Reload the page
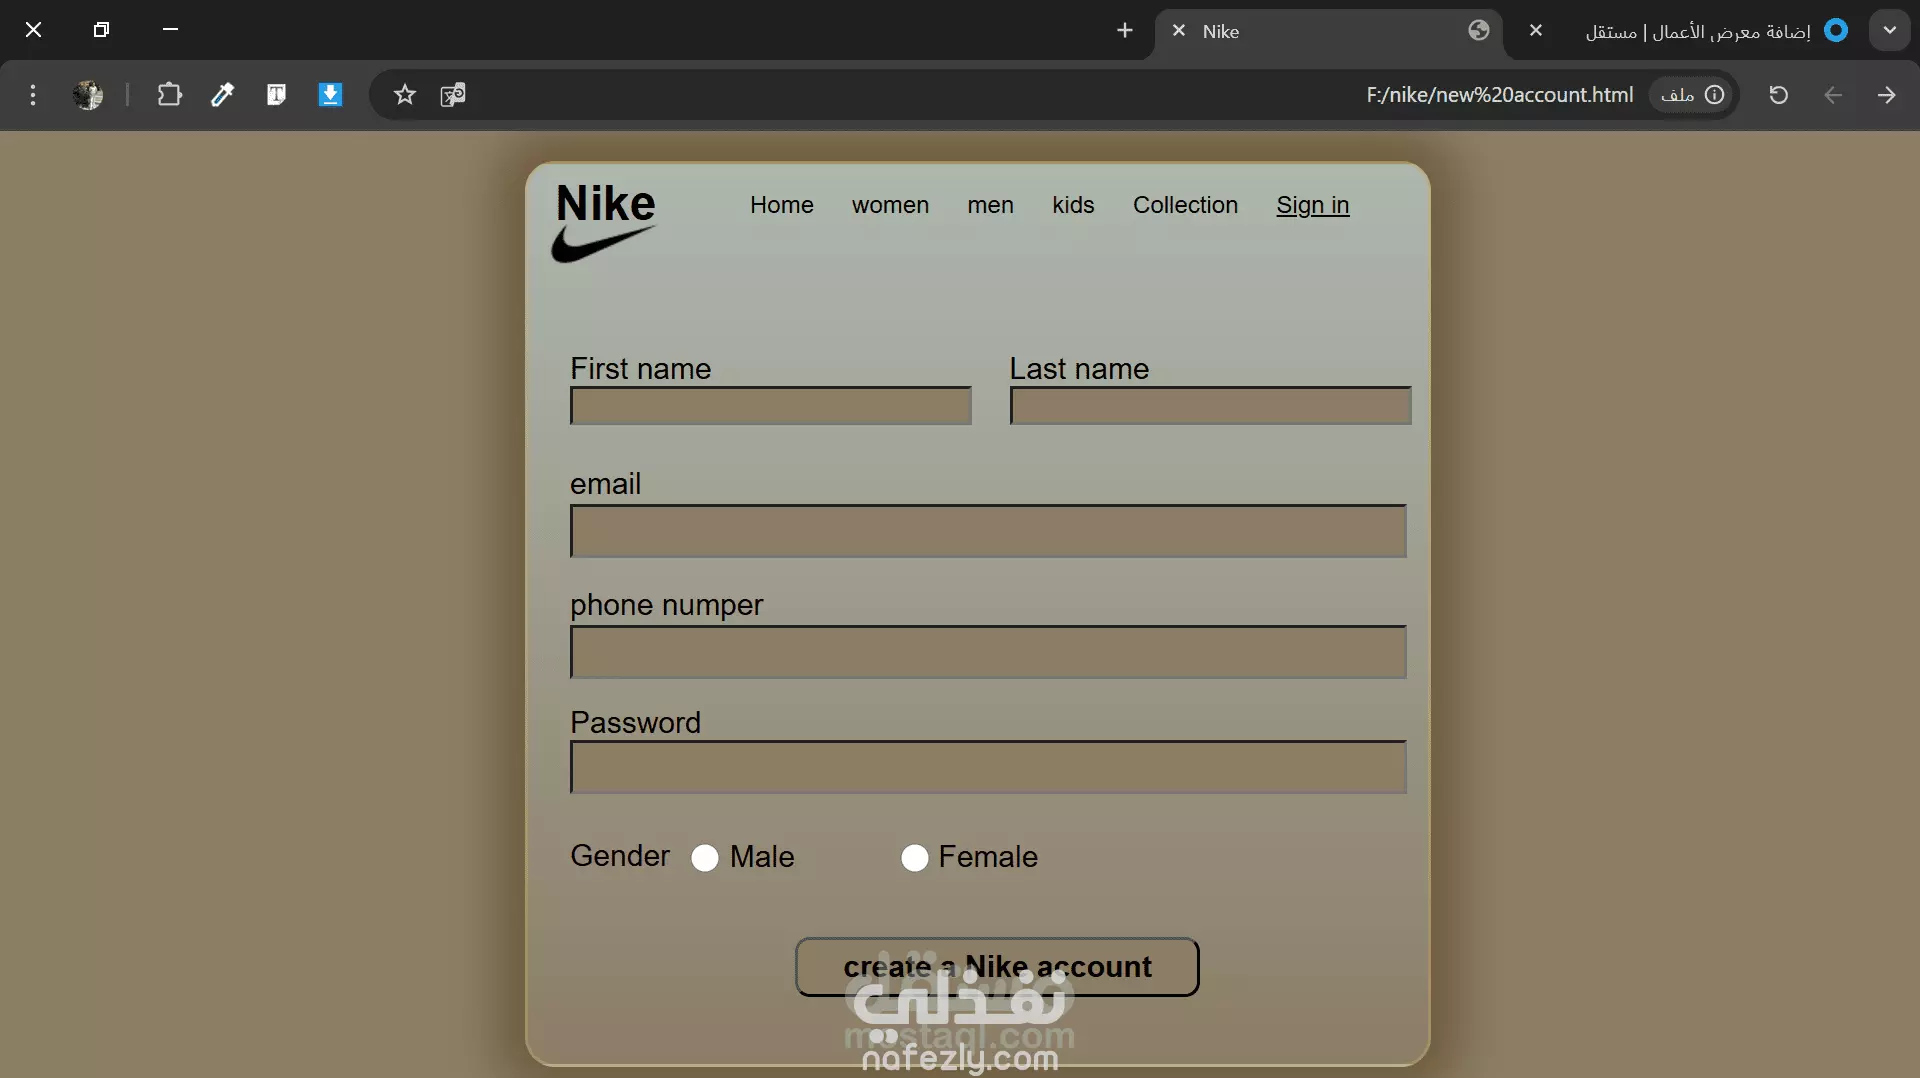 point(1778,95)
